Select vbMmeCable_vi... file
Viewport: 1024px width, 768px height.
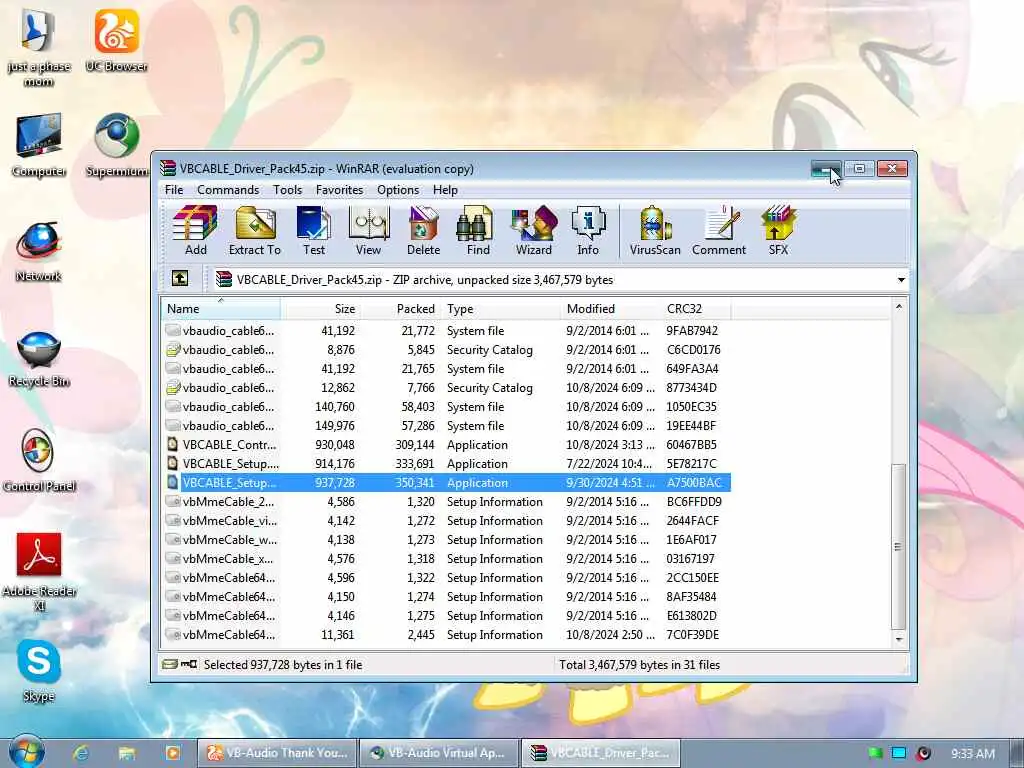tap(446, 520)
